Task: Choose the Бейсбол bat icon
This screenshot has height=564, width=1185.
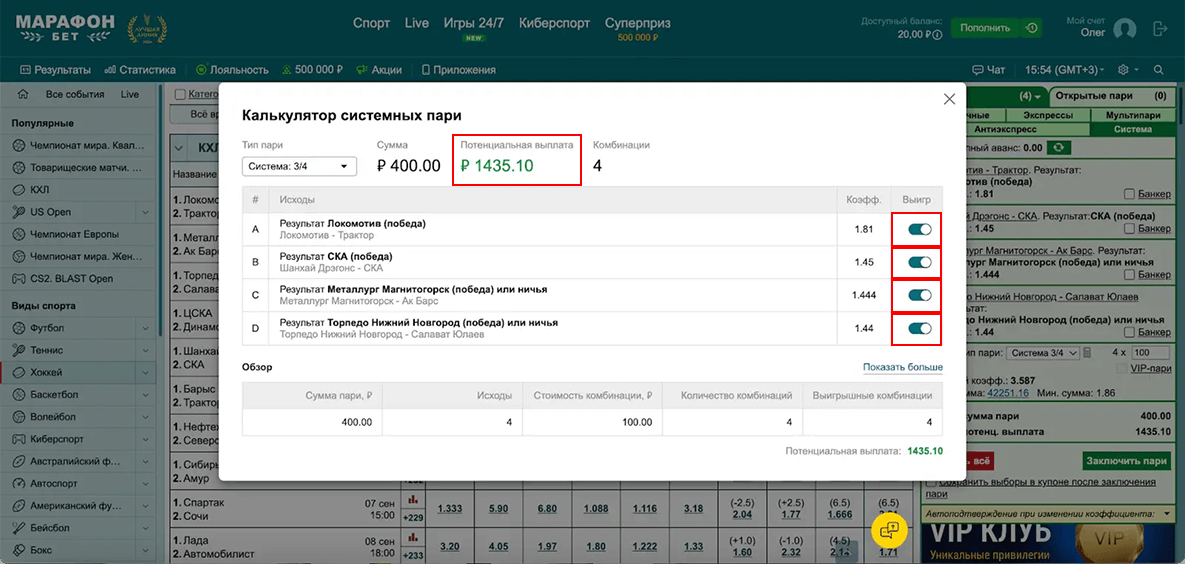Action: (19, 527)
